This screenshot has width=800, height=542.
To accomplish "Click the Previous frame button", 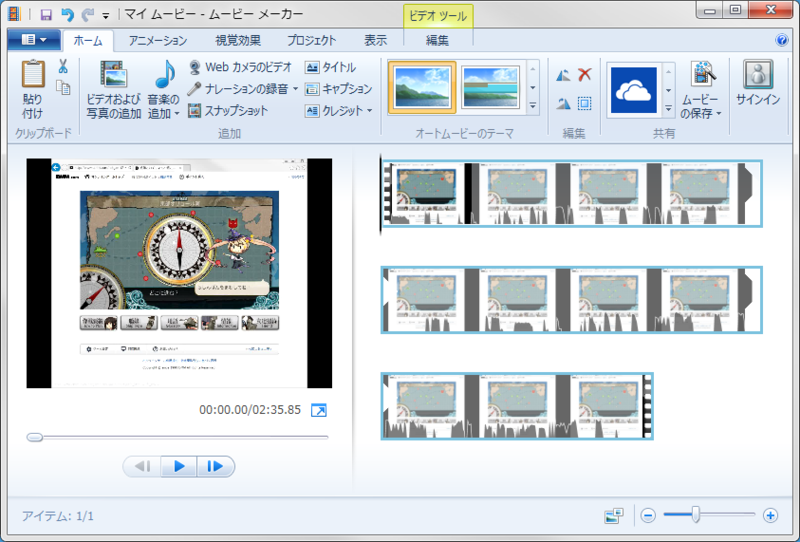I will 142,466.
